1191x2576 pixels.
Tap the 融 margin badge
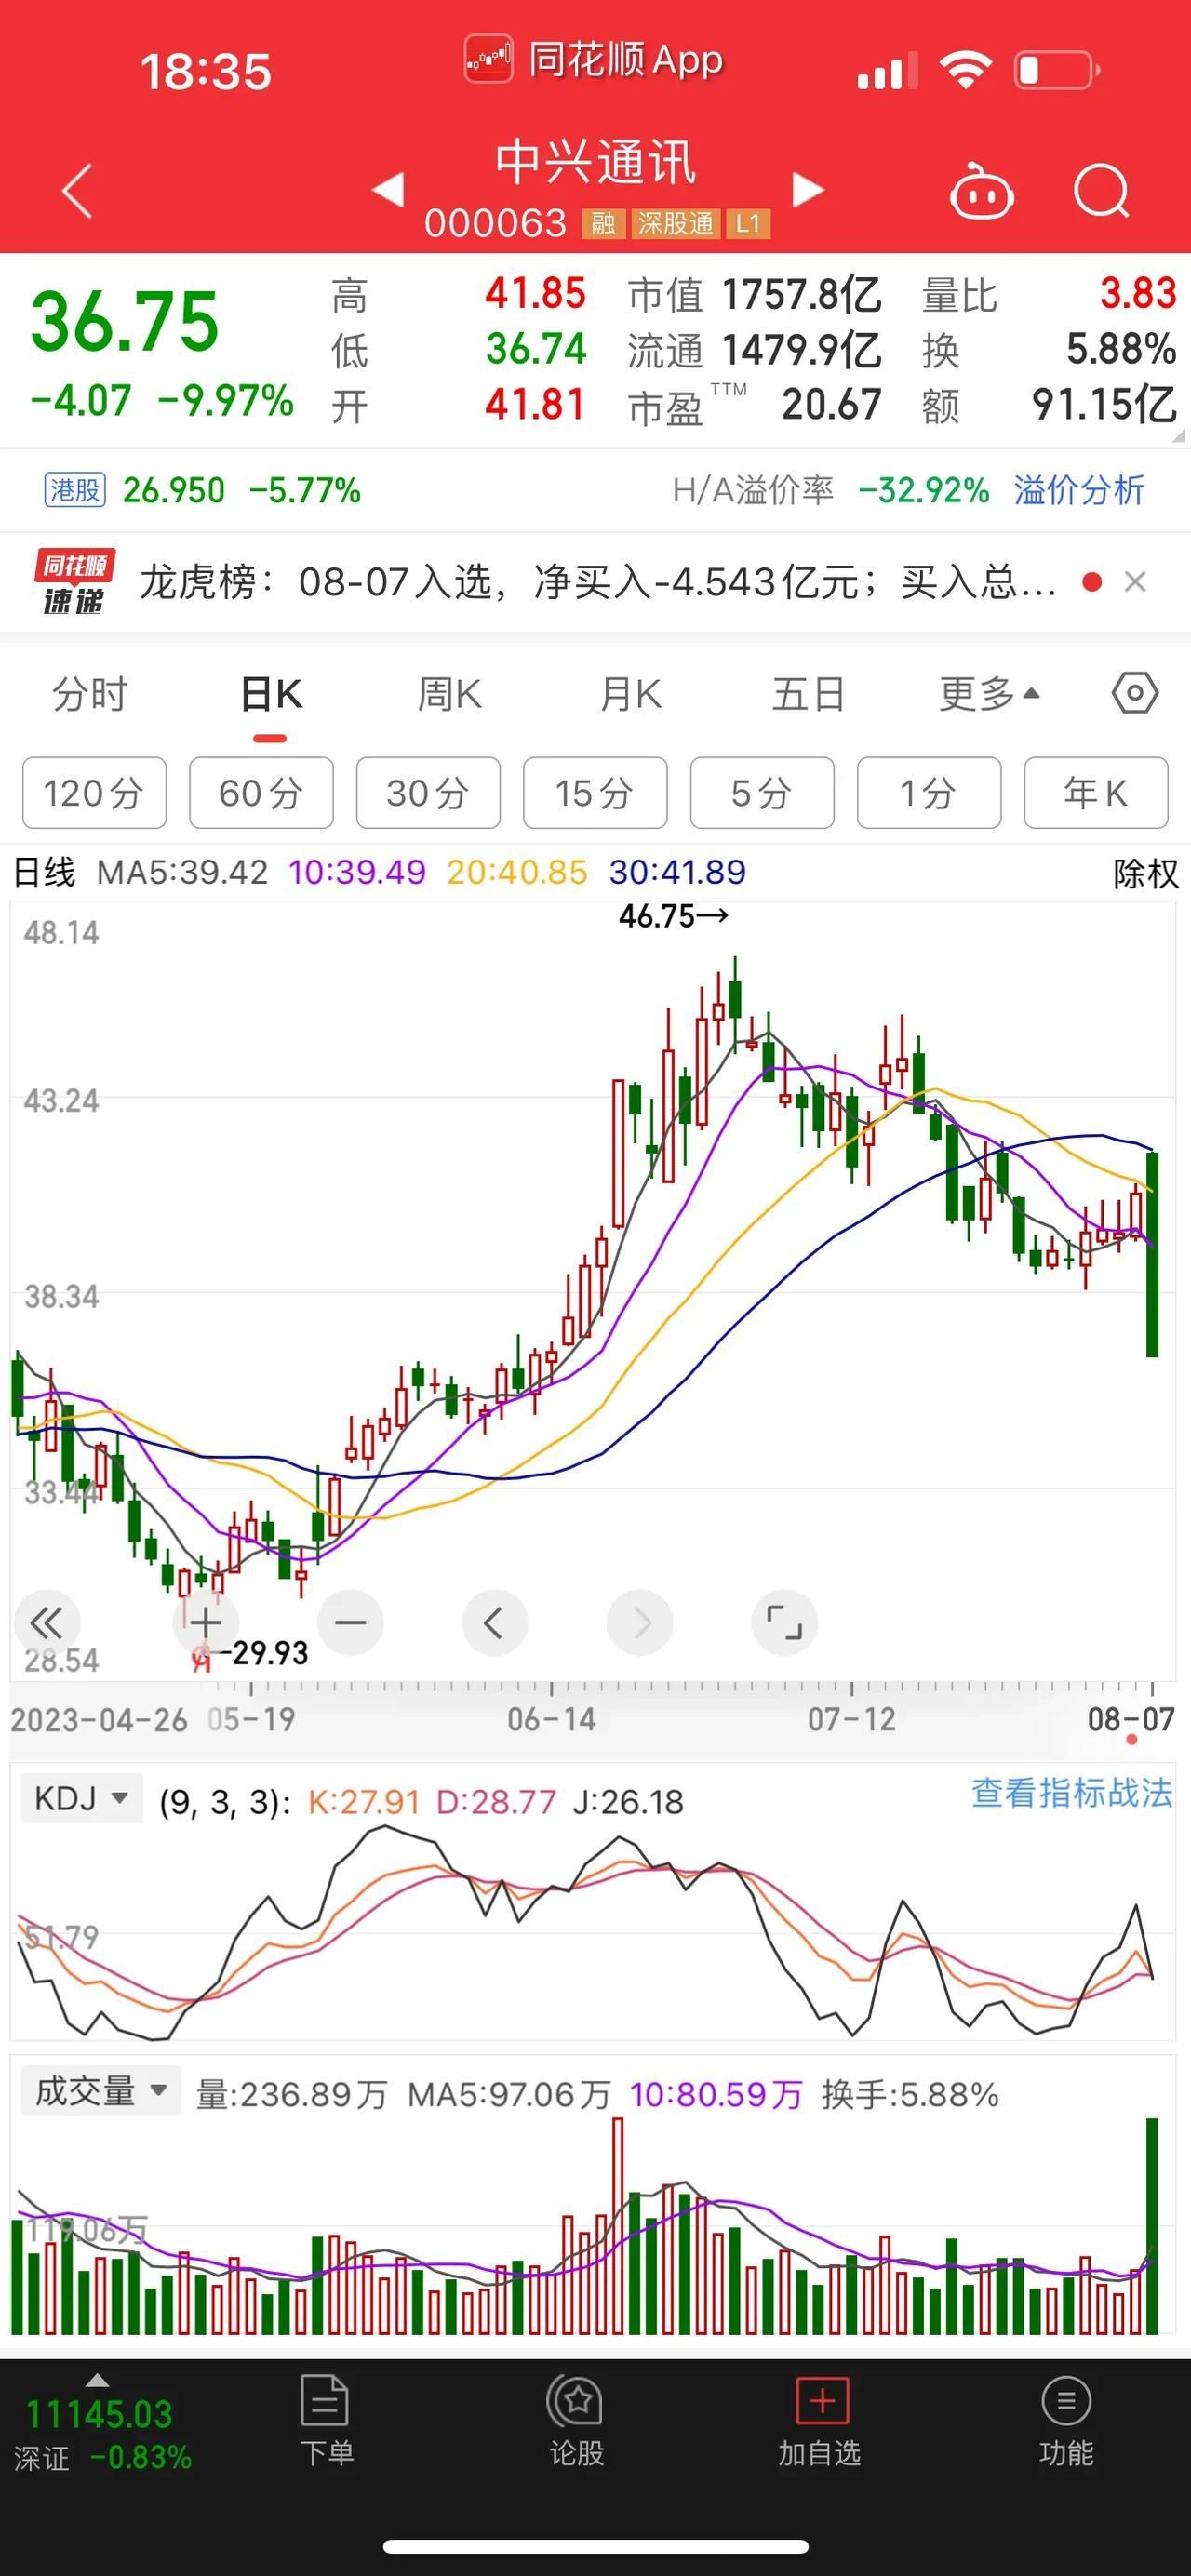pos(602,223)
